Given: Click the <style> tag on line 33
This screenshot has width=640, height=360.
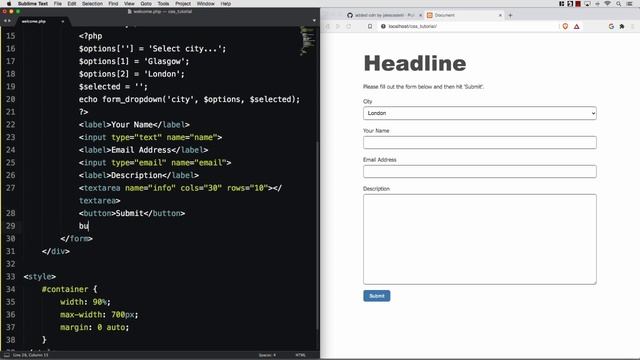Looking at the screenshot, I should tap(40, 276).
